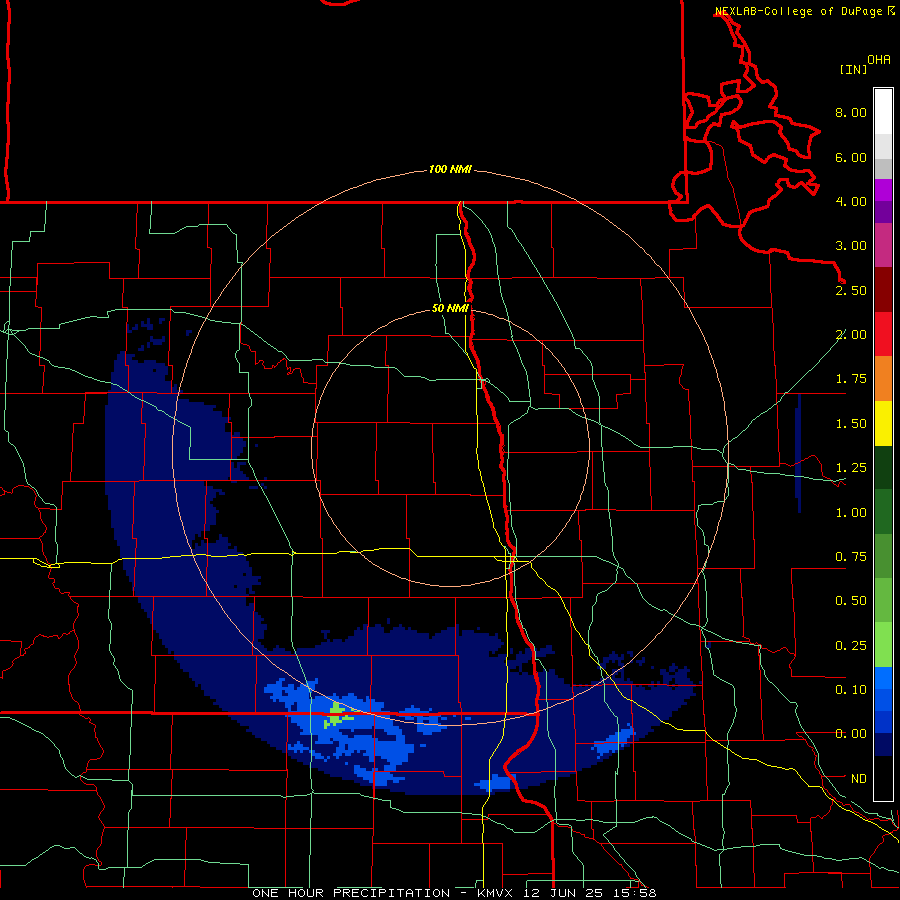Click the OHA product label above legend
The image size is (900, 900).
coord(879,60)
